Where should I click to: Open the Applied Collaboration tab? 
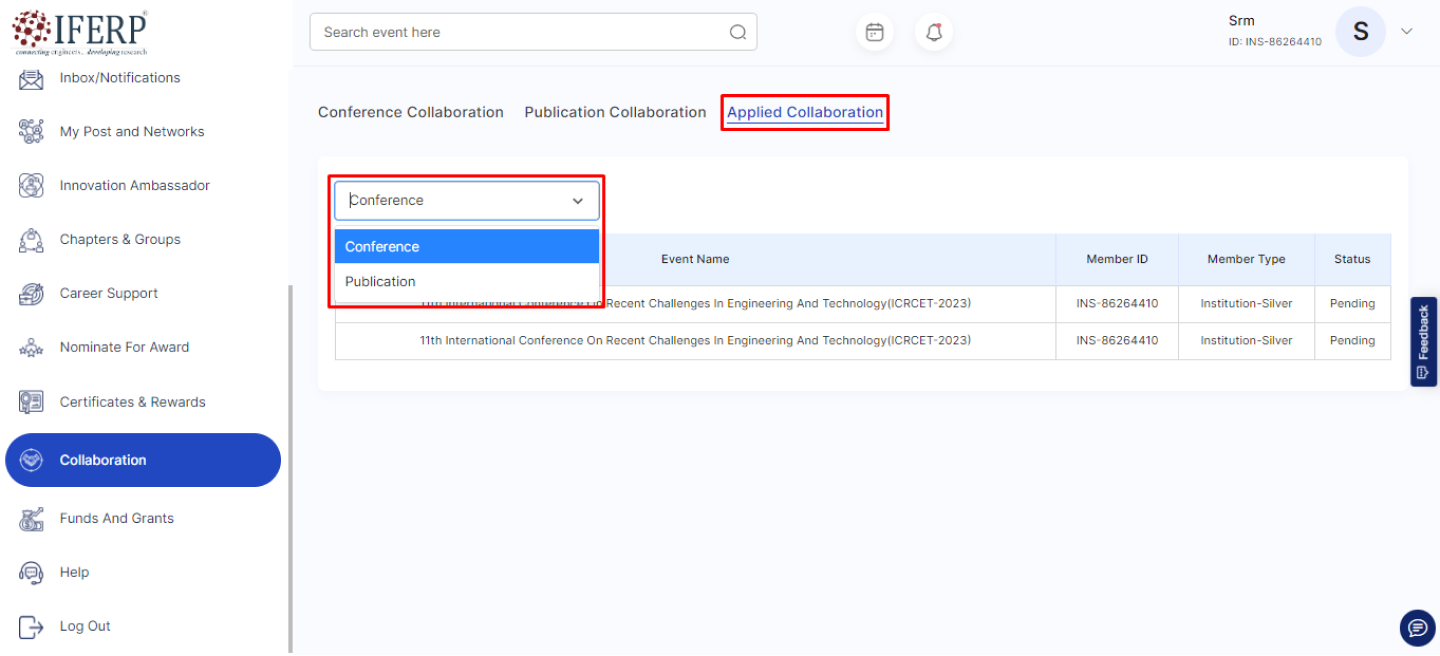pos(805,112)
